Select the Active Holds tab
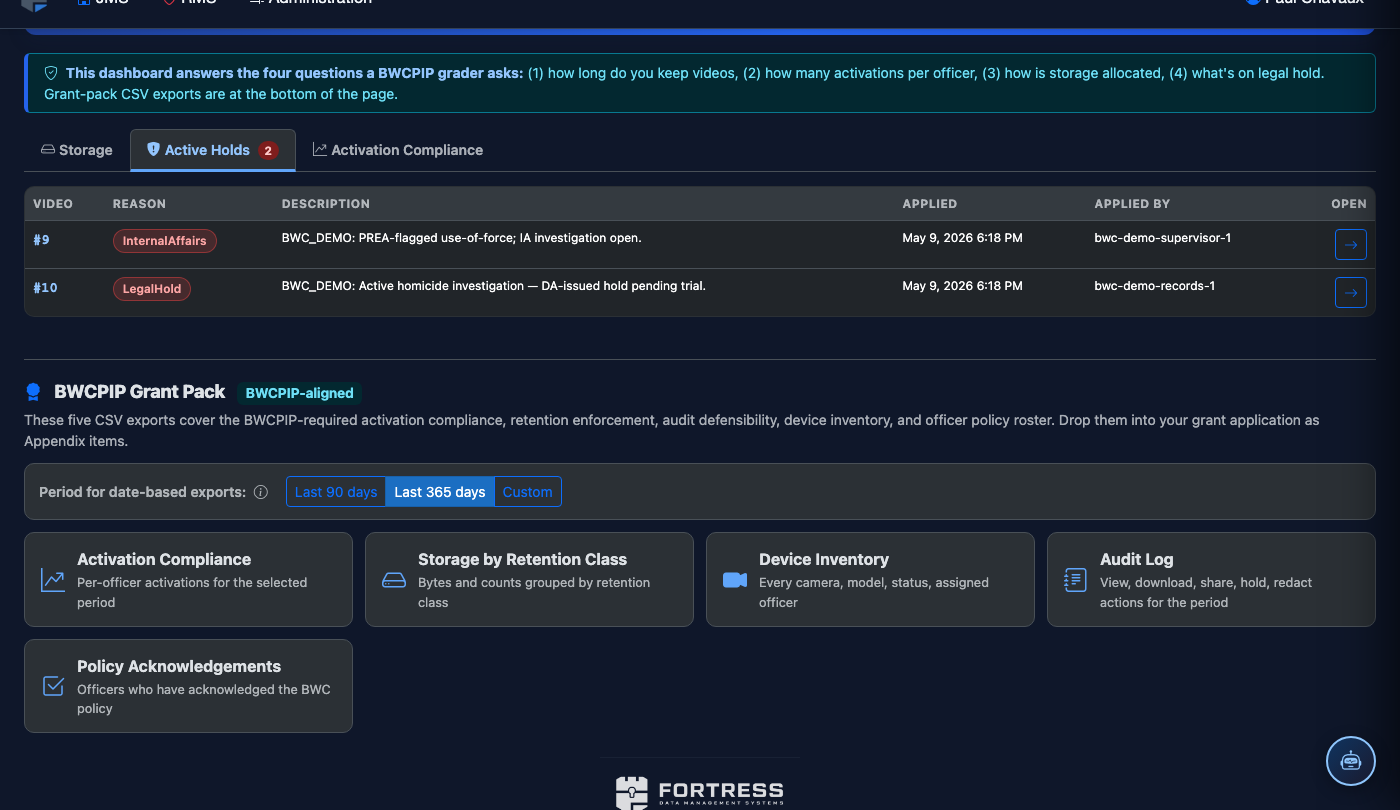Image resolution: width=1400 pixels, height=810 pixels. pyautogui.click(x=213, y=150)
